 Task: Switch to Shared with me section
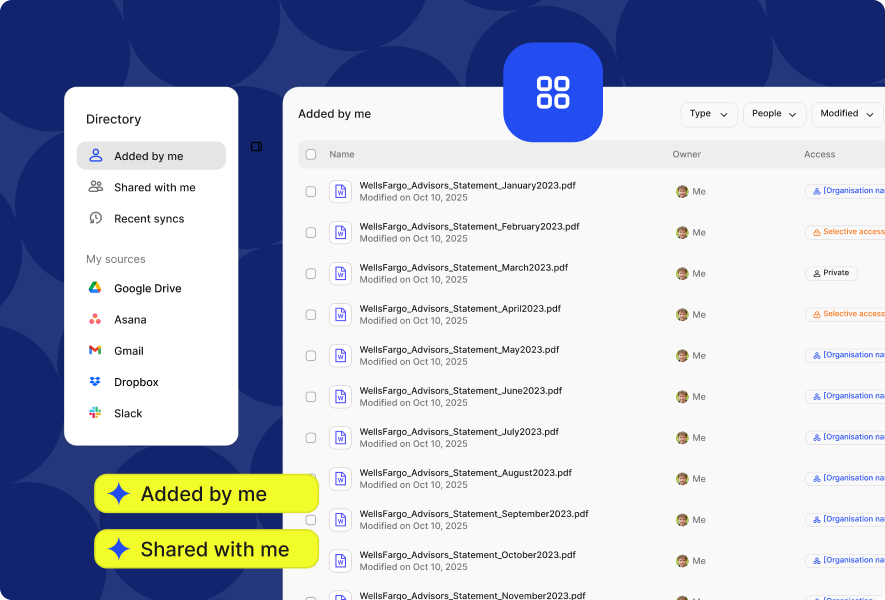pyautogui.click(x=154, y=187)
